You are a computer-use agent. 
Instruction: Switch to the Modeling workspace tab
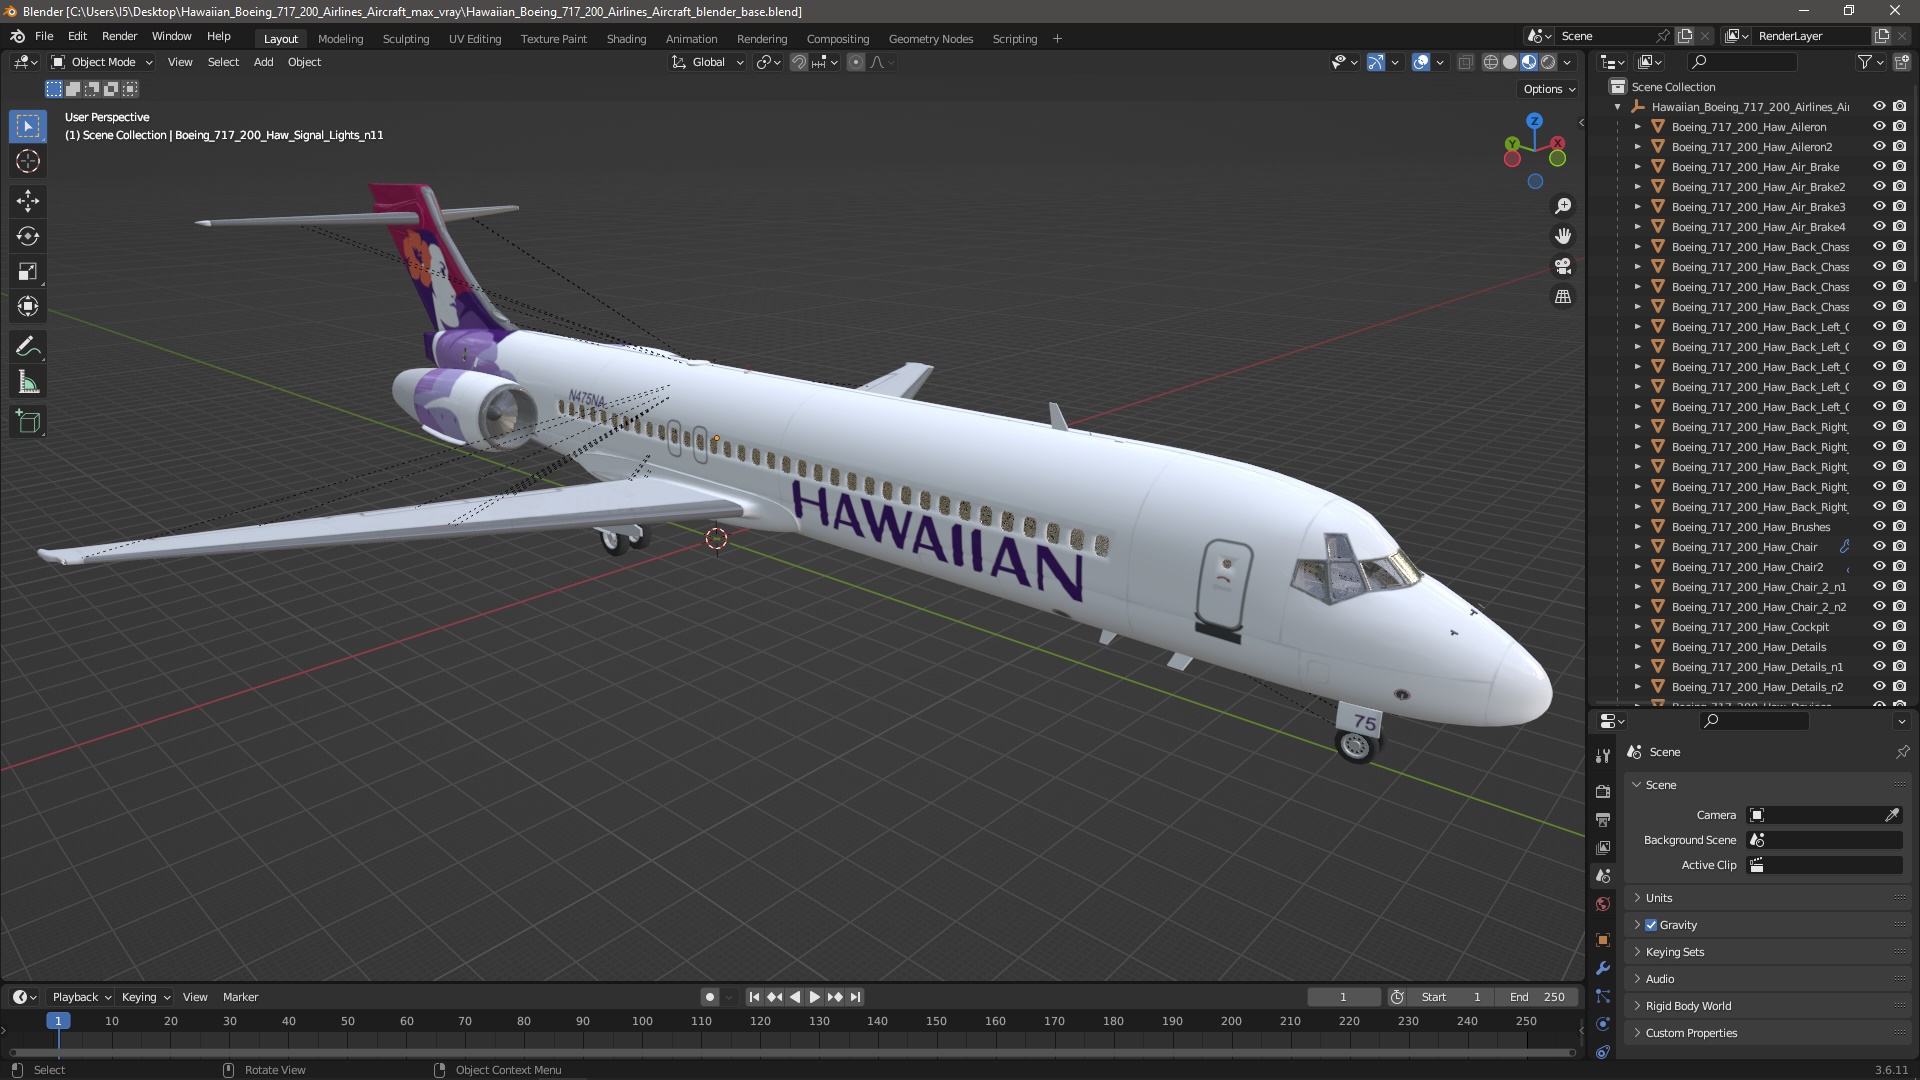340,39
